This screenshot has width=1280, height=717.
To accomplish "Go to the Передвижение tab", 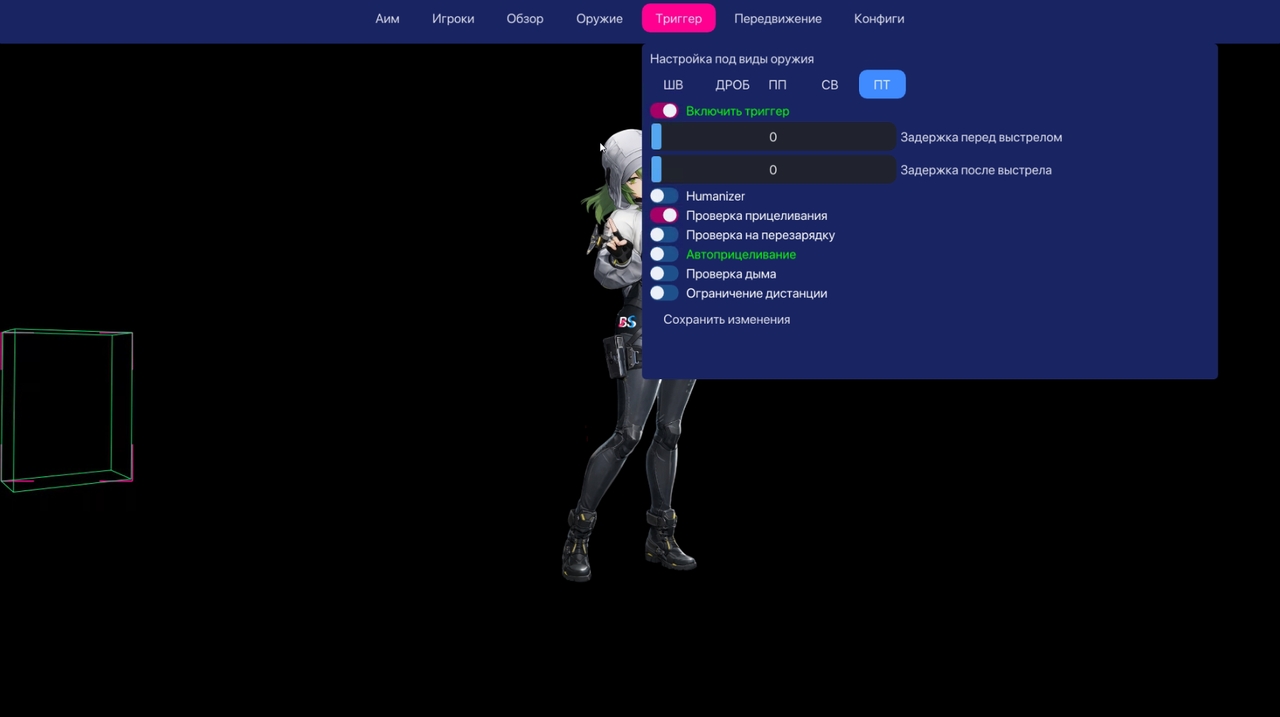I will (777, 19).
